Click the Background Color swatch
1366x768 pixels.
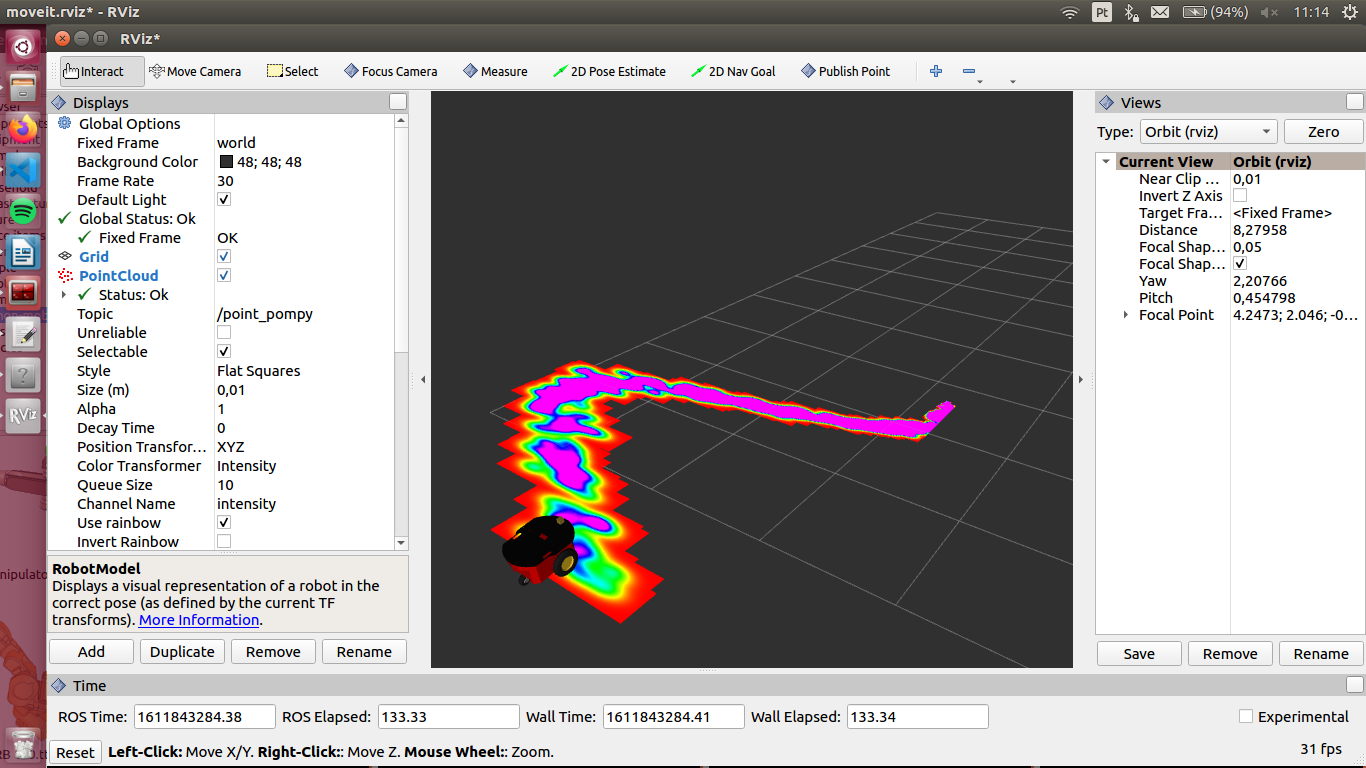click(226, 162)
